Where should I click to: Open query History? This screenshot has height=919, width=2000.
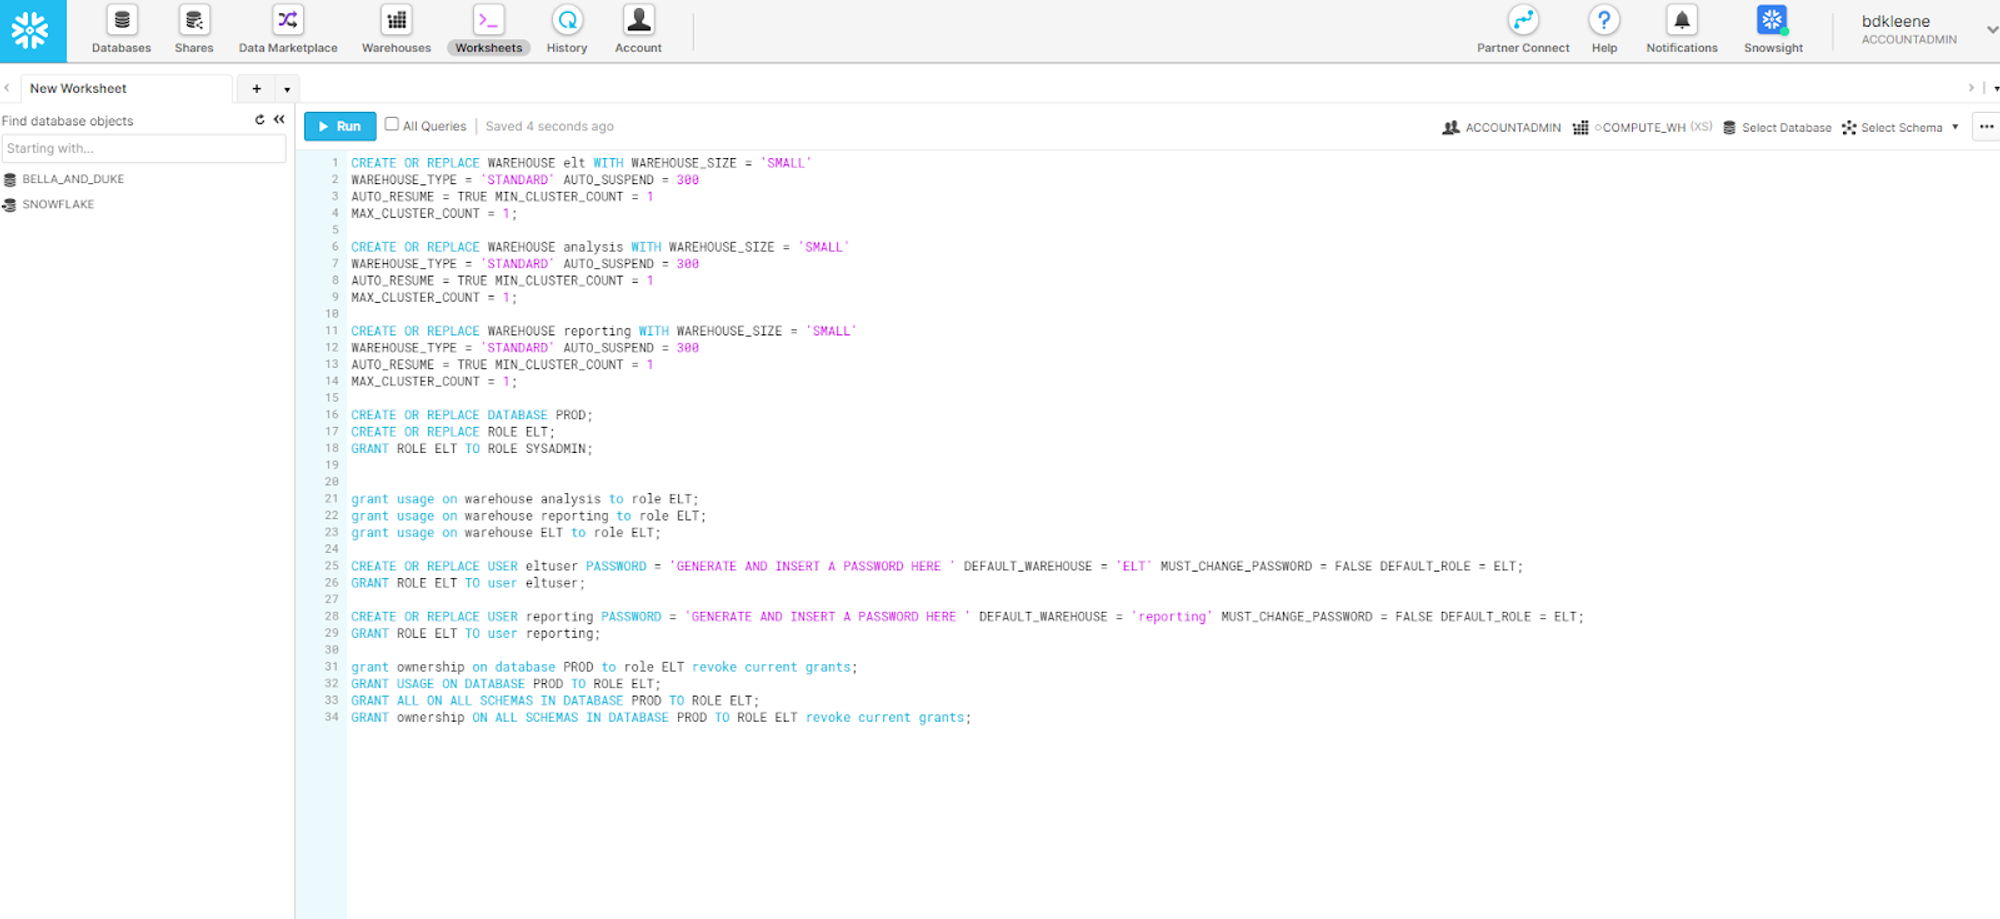(567, 30)
